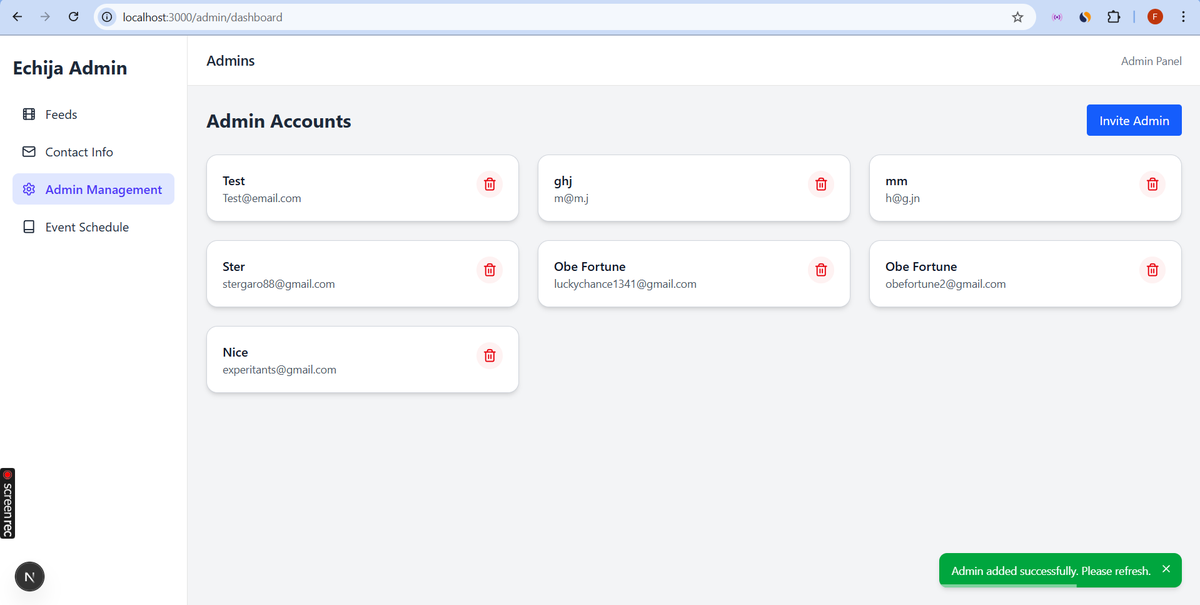Screen dimensions: 1200x605
Task: Open the Event Schedule section
Action: click(94, 227)
